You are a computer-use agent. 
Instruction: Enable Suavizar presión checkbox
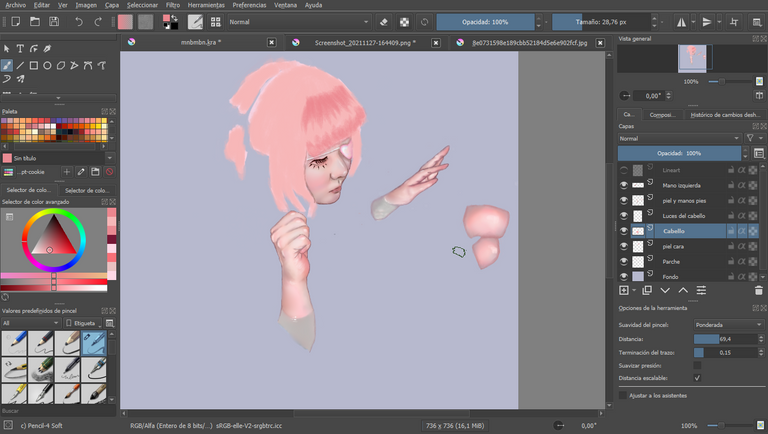tap(697, 365)
